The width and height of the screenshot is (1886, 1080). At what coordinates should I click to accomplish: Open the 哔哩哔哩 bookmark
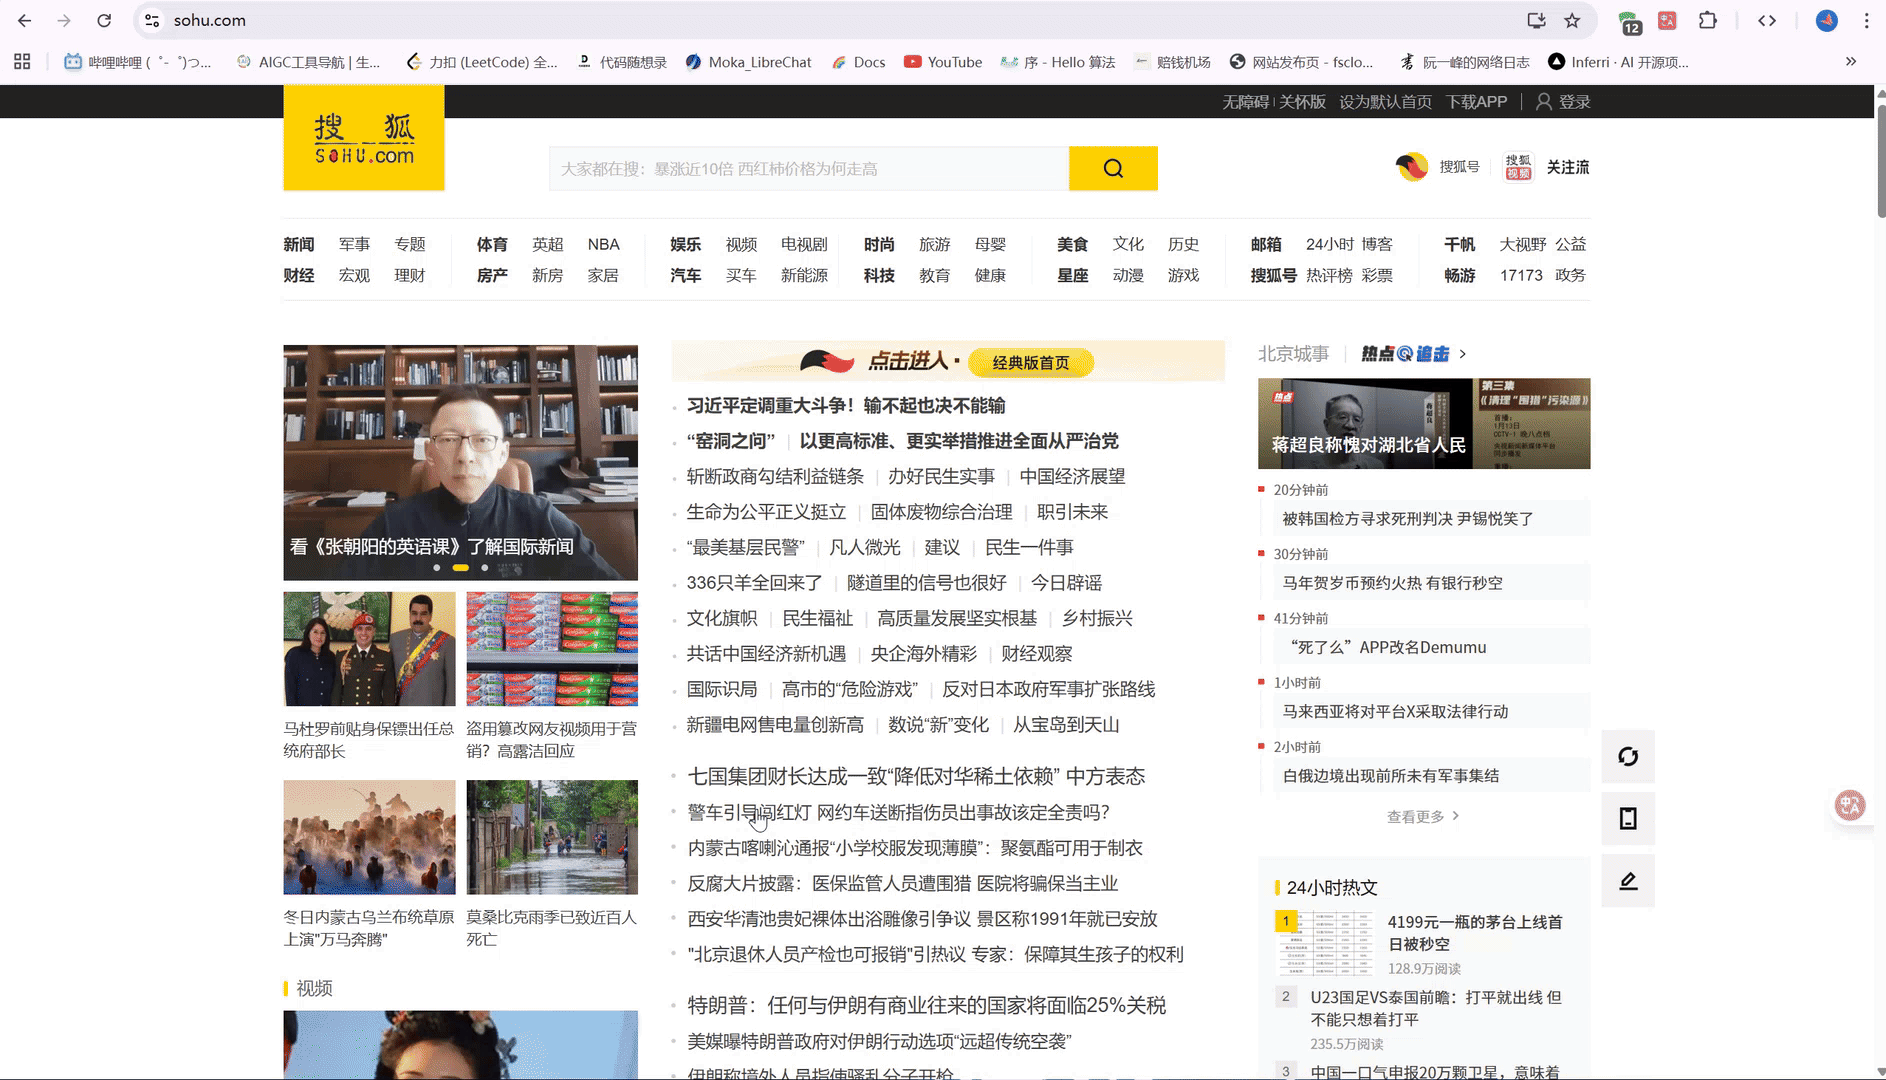138,62
